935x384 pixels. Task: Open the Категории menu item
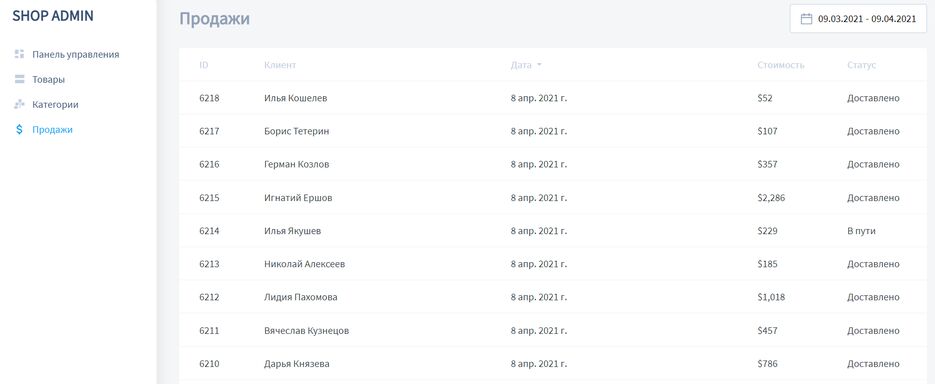click(55, 104)
